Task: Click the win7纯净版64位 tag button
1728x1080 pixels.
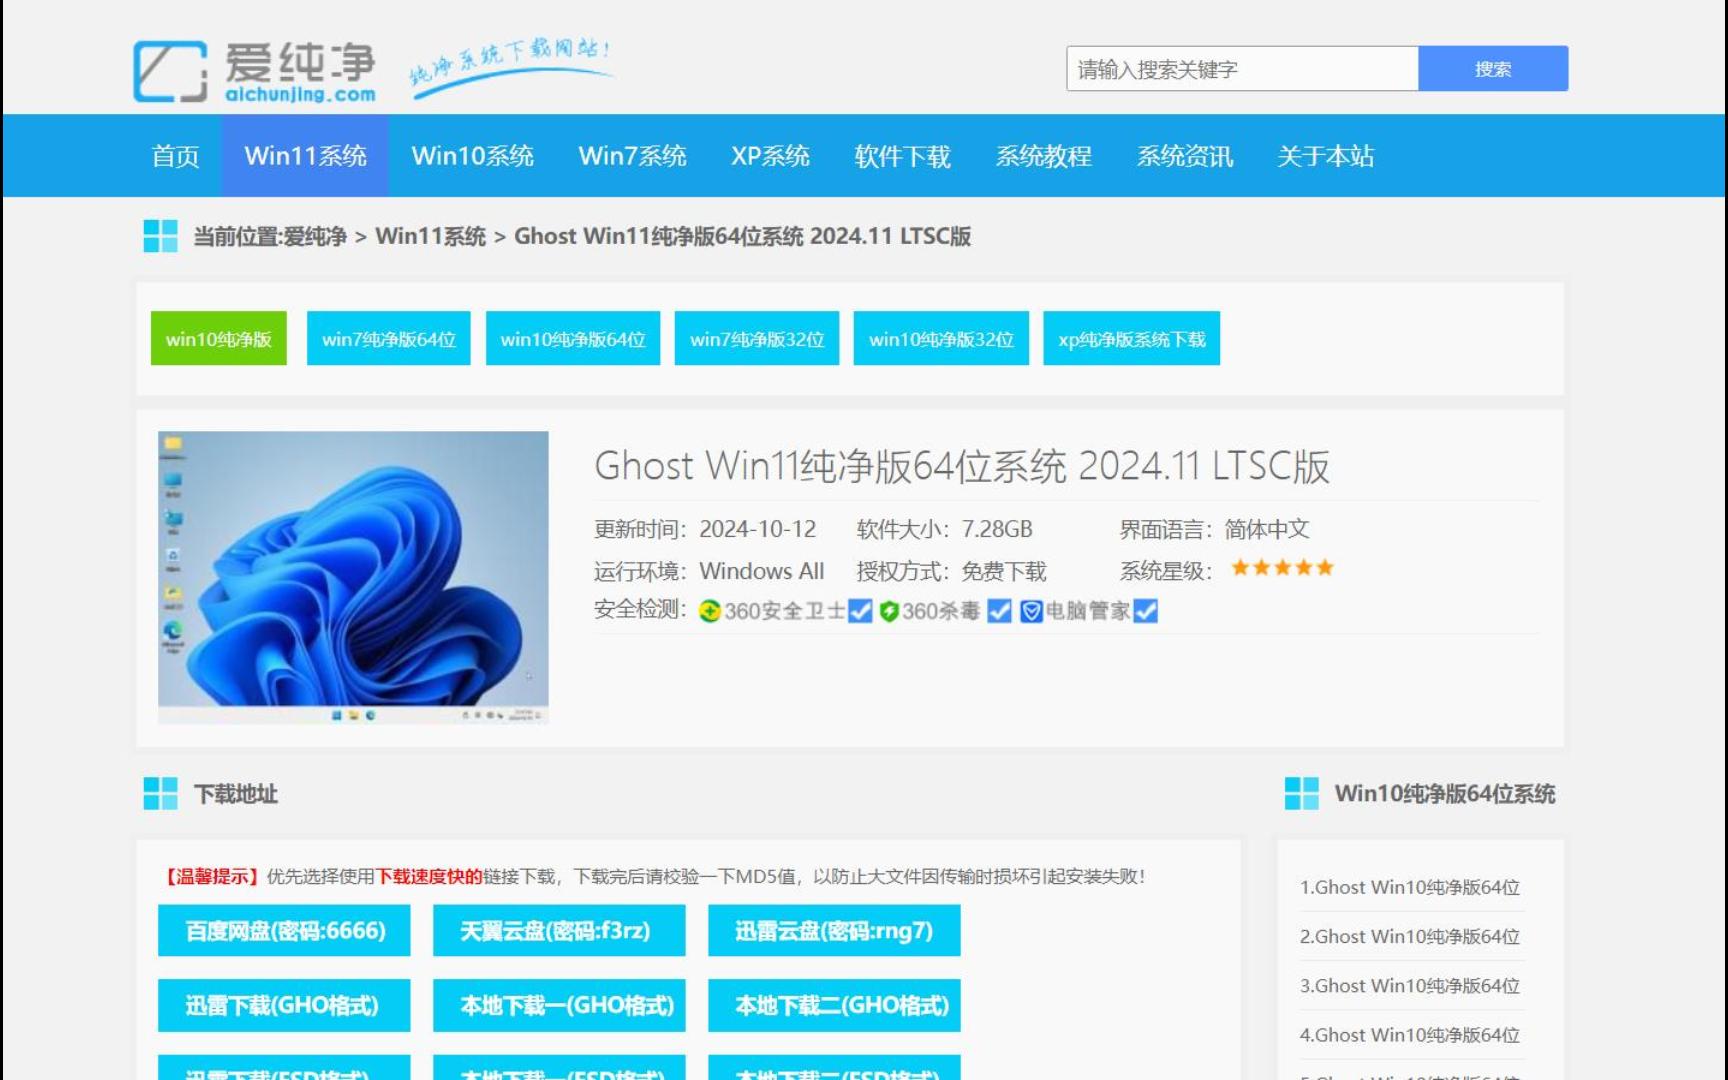Action: [388, 339]
